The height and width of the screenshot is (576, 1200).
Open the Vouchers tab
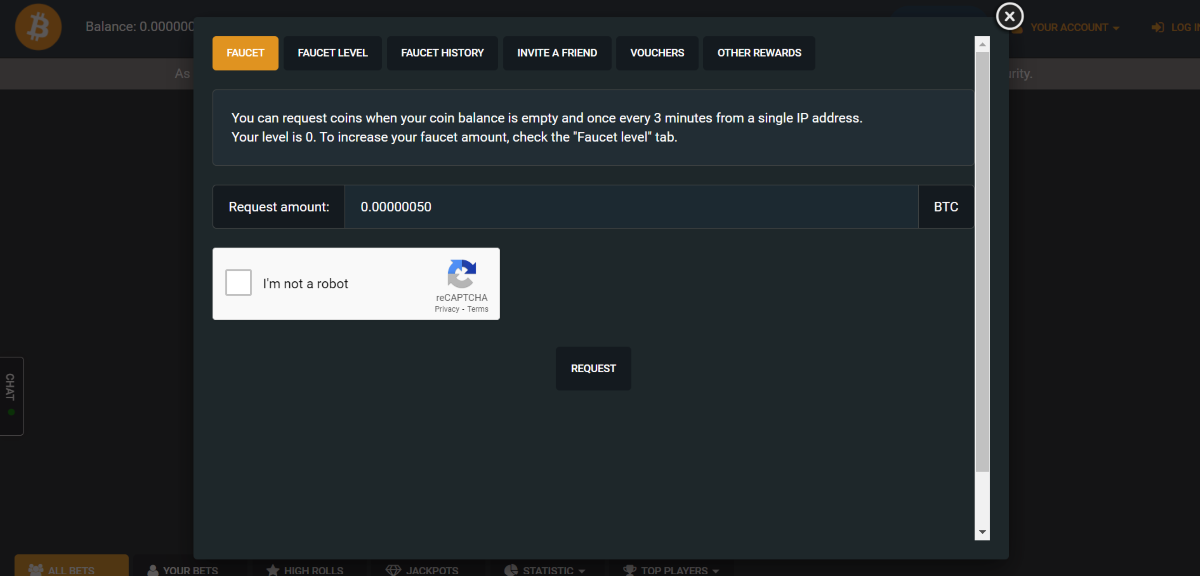pyautogui.click(x=657, y=53)
